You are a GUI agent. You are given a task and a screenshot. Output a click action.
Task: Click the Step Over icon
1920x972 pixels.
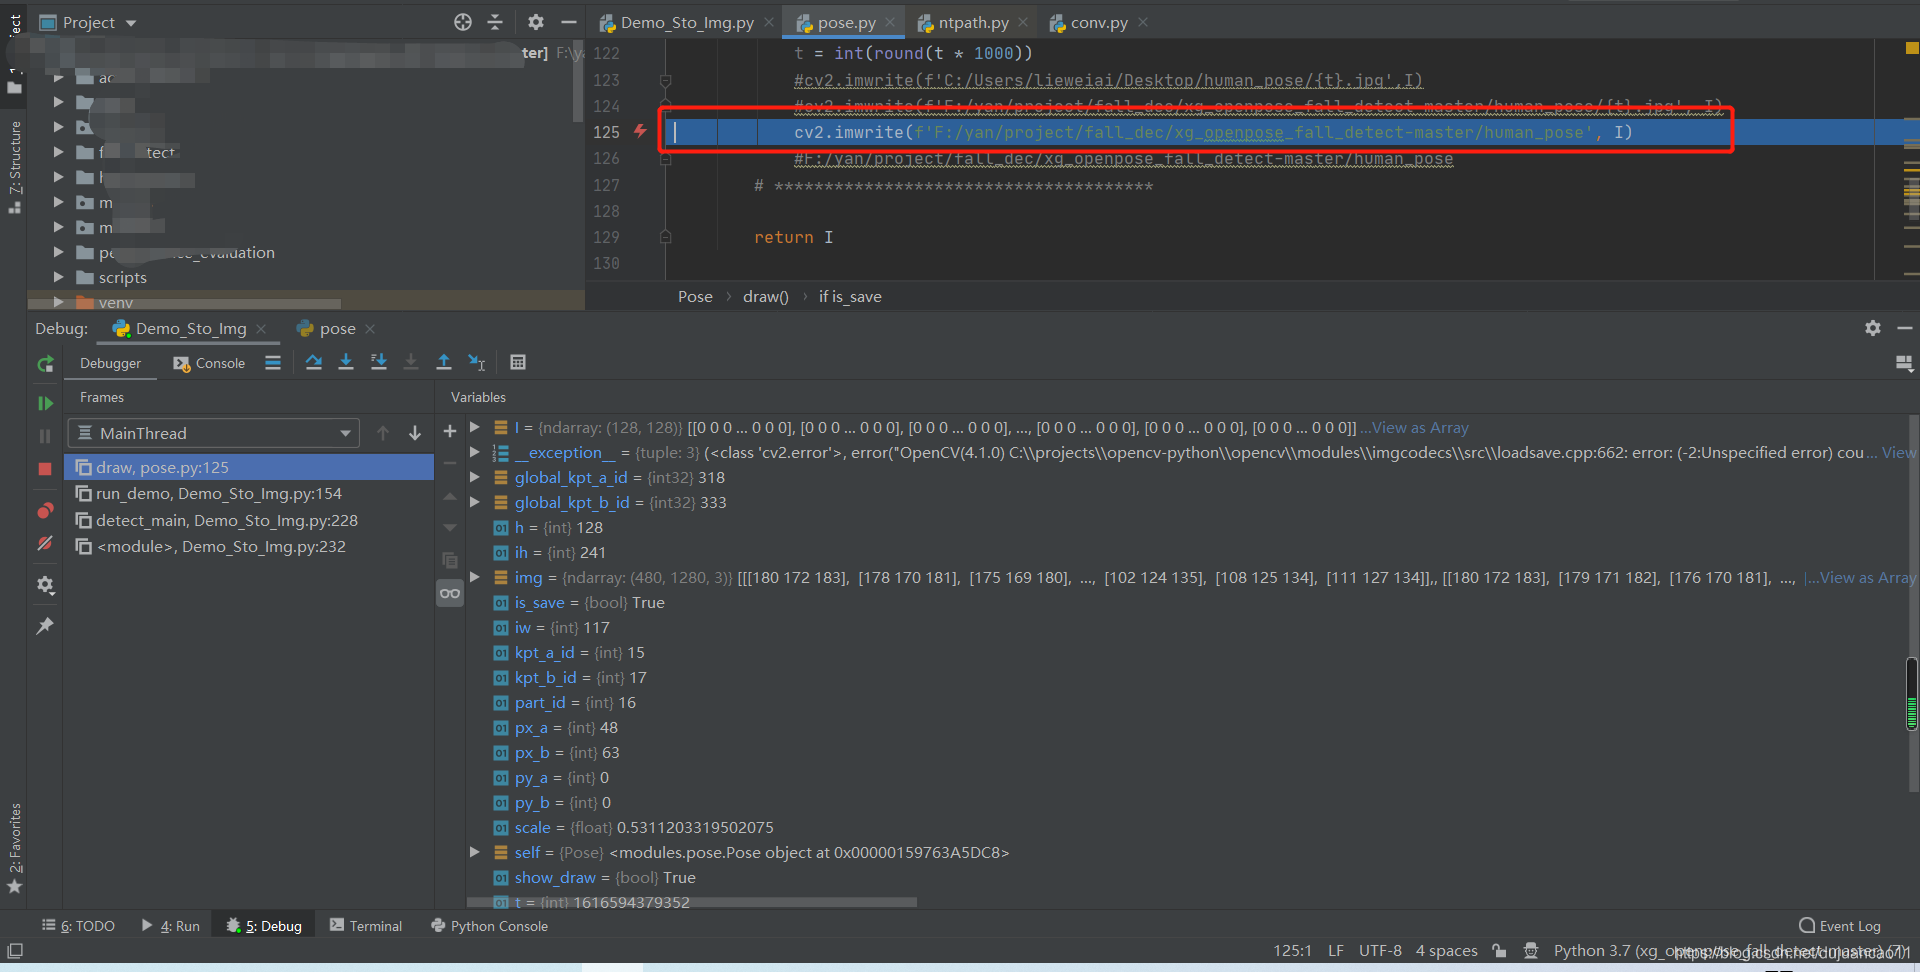click(x=315, y=362)
